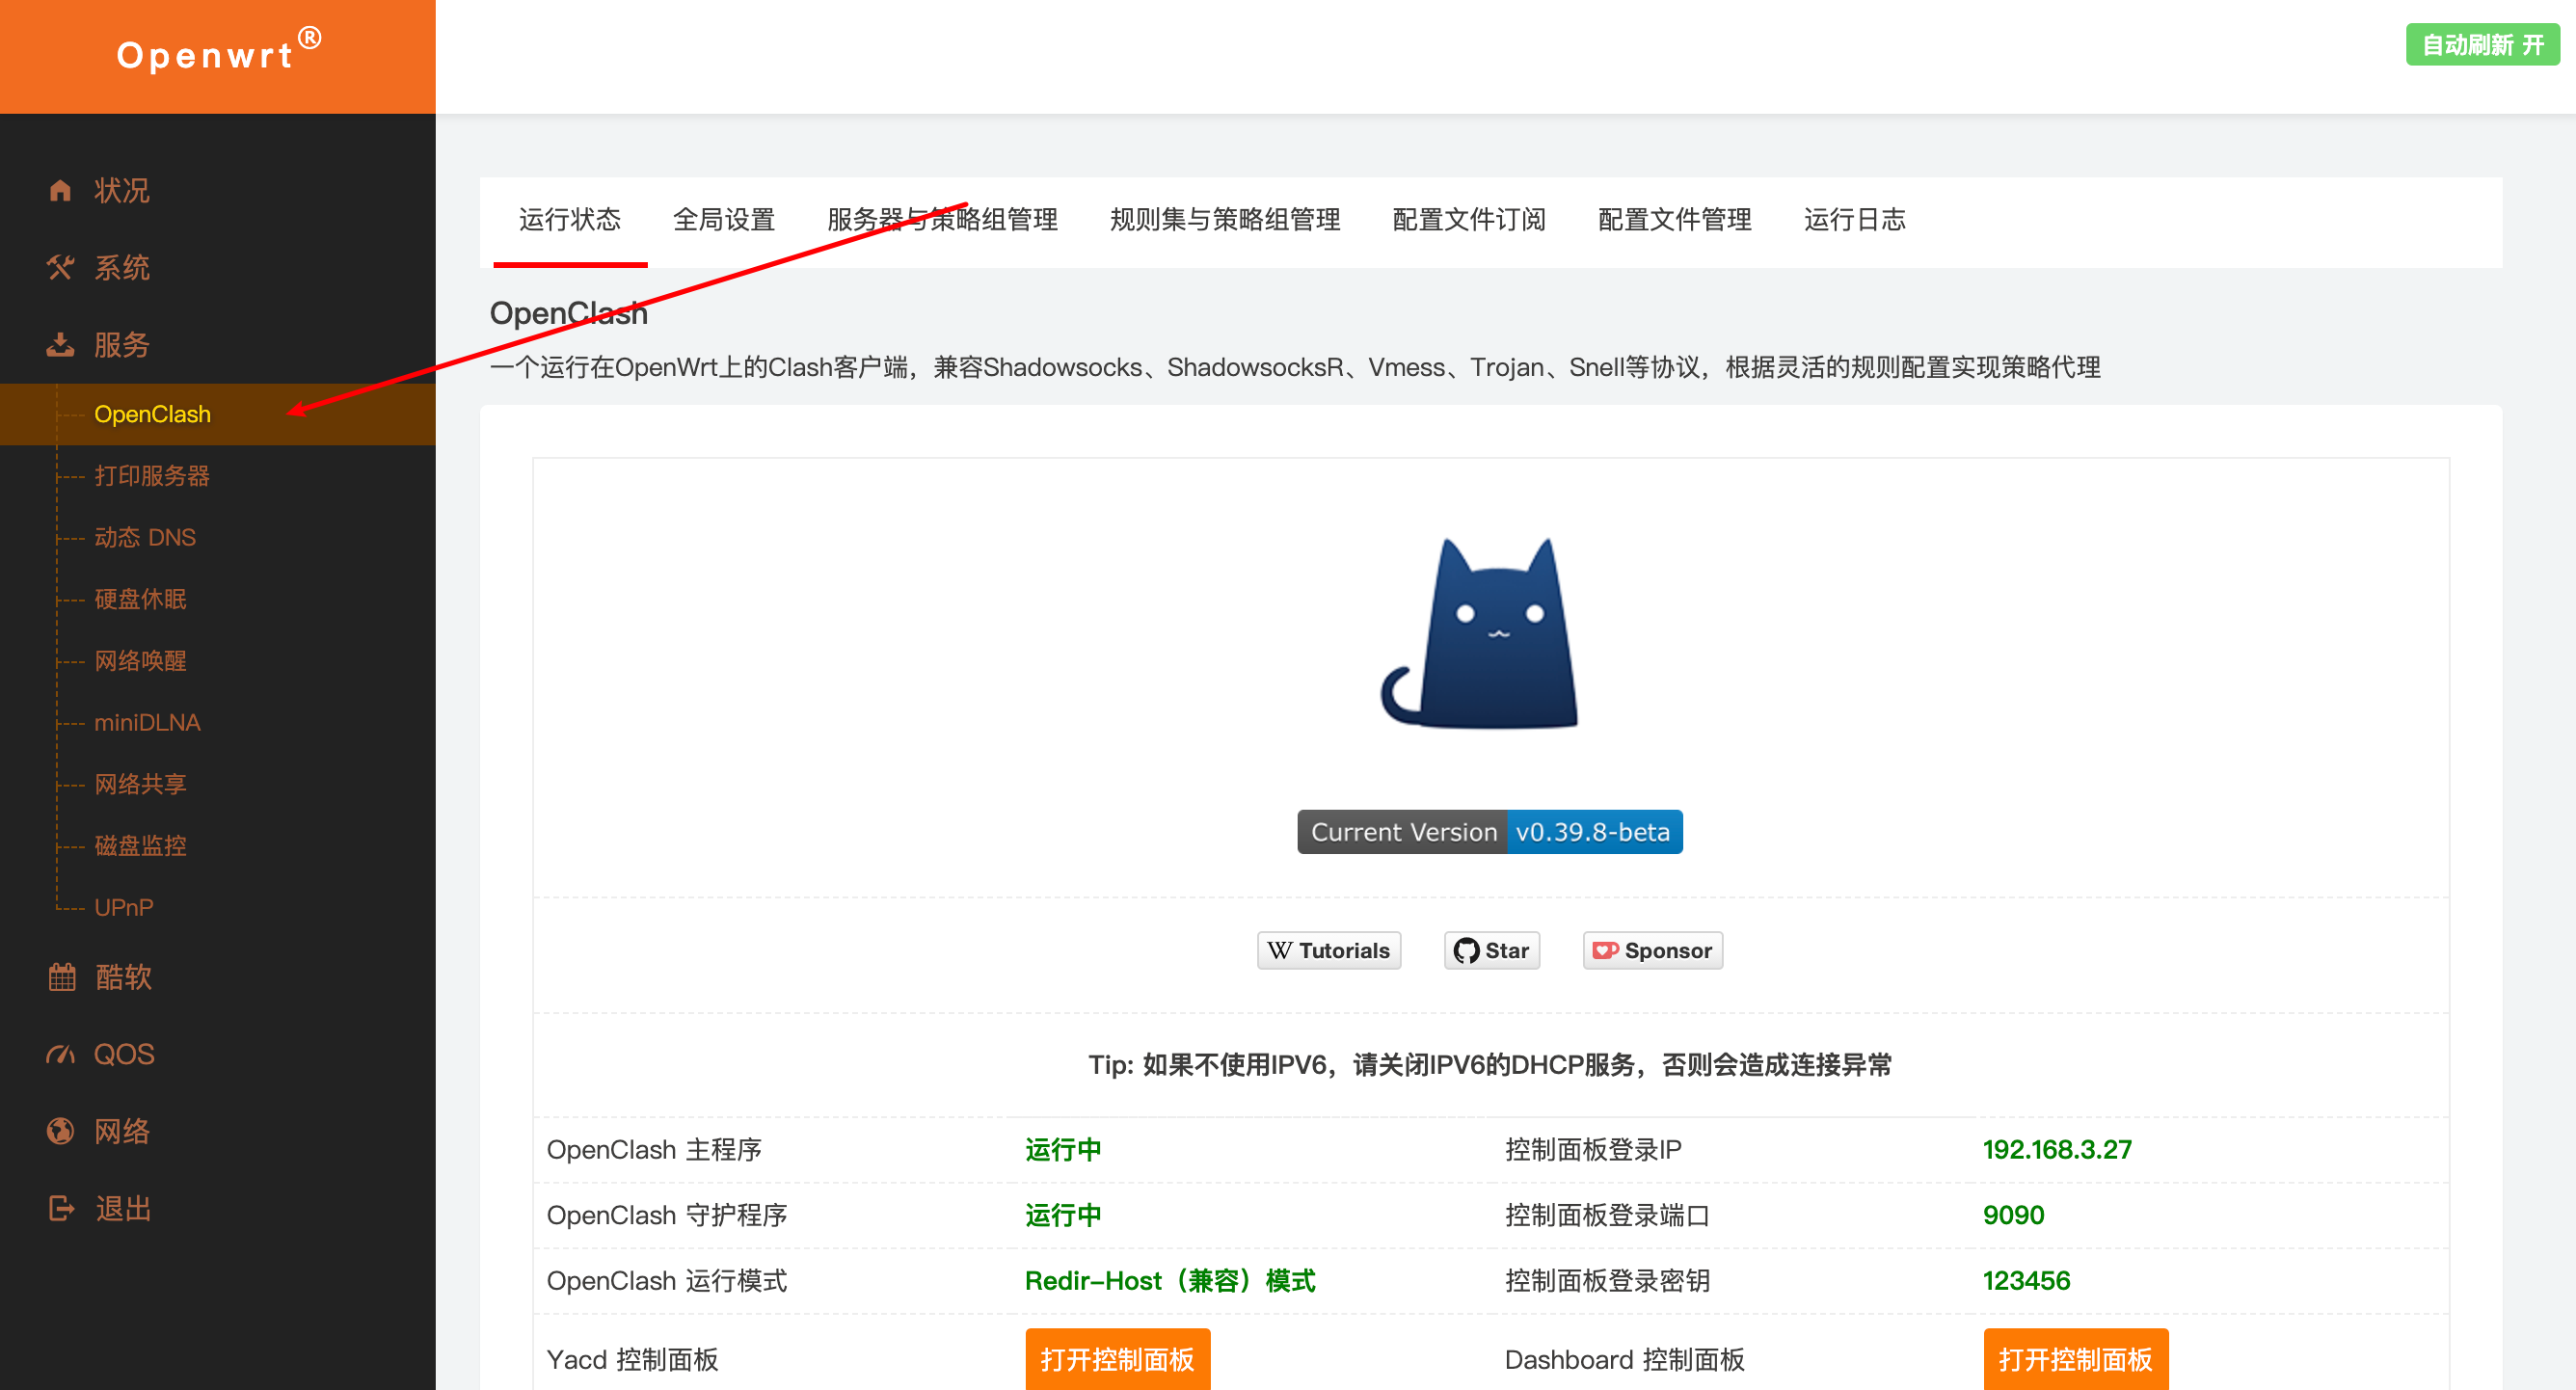The image size is (2576, 1390).
Task: Click the Current Version v0.39.8-beta badge
Action: coord(1490,832)
